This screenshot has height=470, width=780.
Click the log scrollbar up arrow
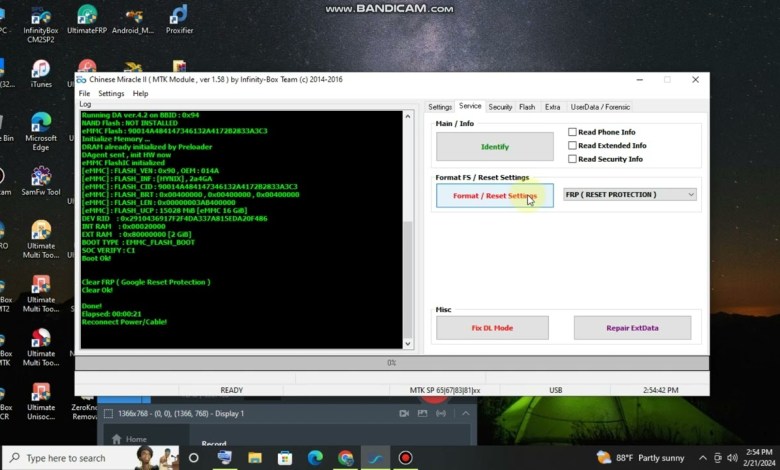408,116
